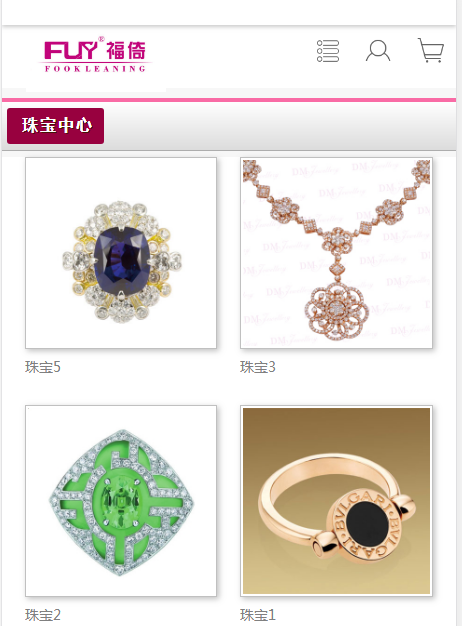Open the blue sapphire ring thumbnail
Viewport: 462px width, 626px height.
pos(121,253)
